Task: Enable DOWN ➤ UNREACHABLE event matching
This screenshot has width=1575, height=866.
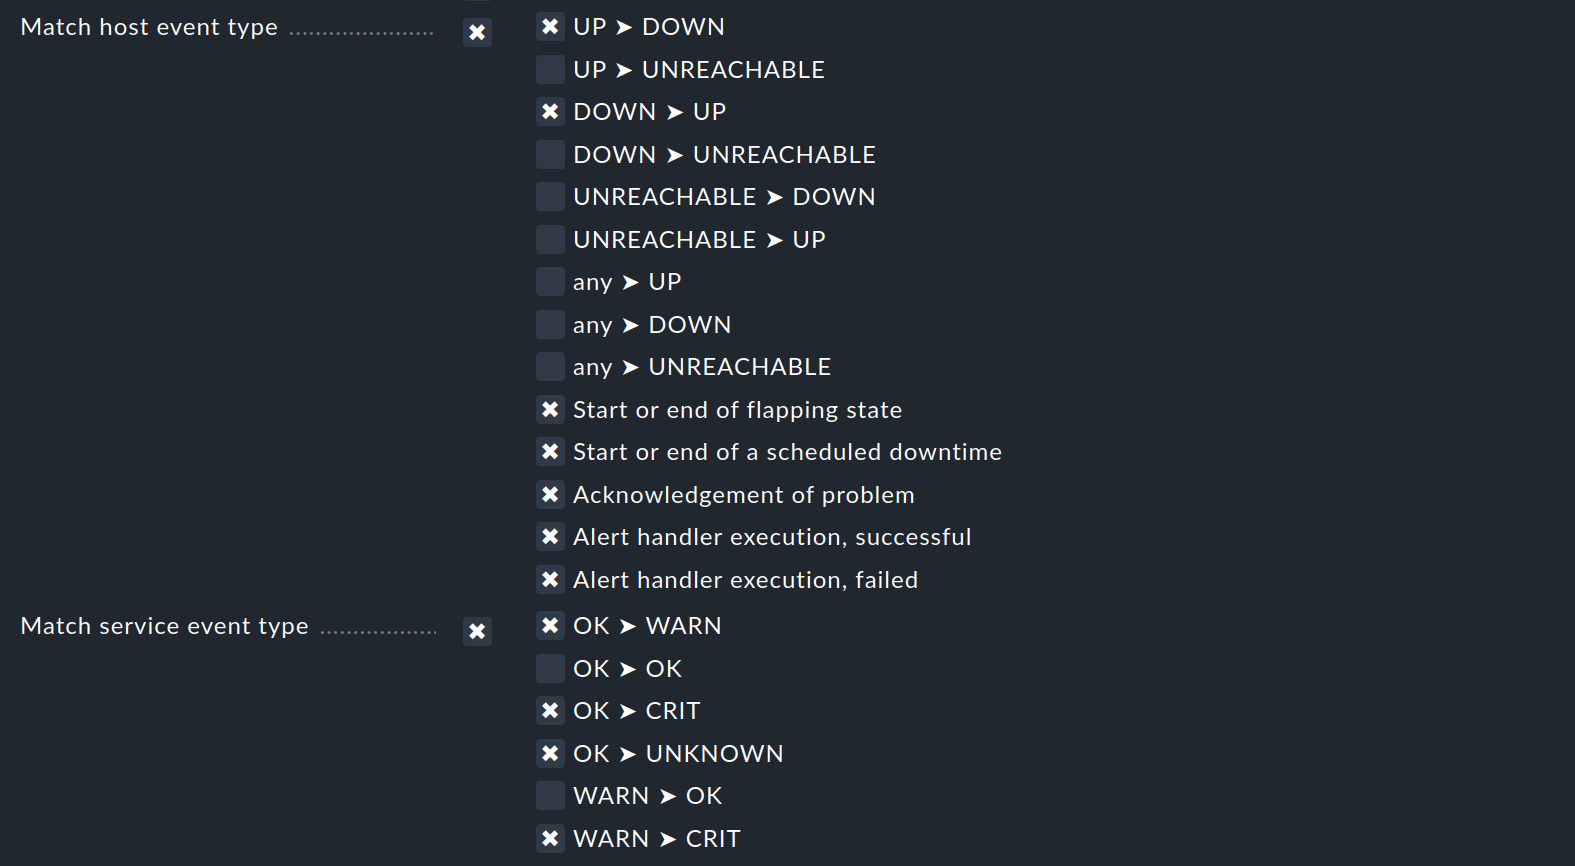Action: pyautogui.click(x=551, y=154)
